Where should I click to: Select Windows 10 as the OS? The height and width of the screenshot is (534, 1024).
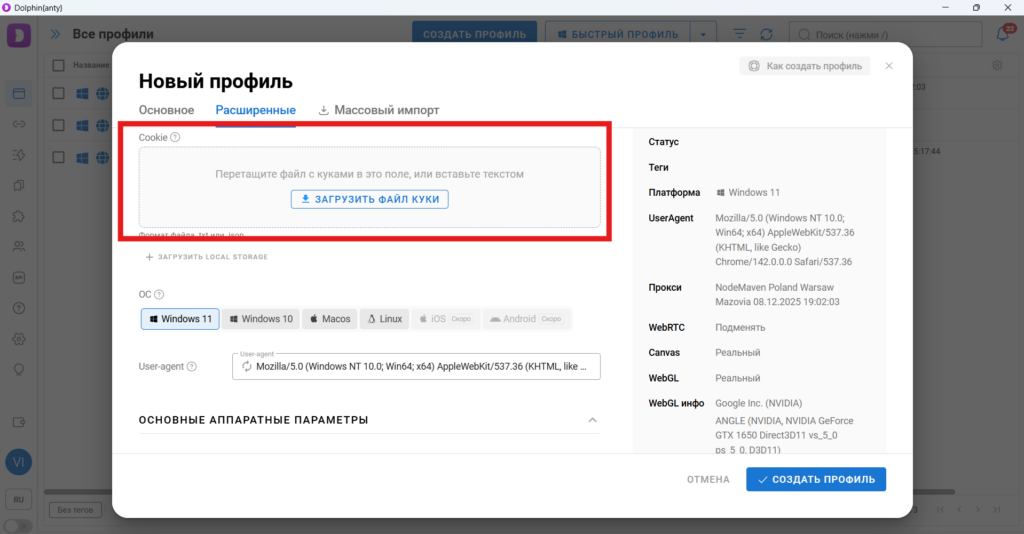pos(261,319)
